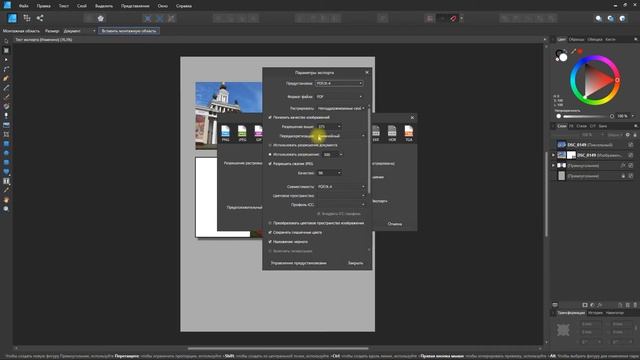Viewport: 640px width, 360px height.
Task: Select the Ellipse shape tool
Action: tap(6, 153)
